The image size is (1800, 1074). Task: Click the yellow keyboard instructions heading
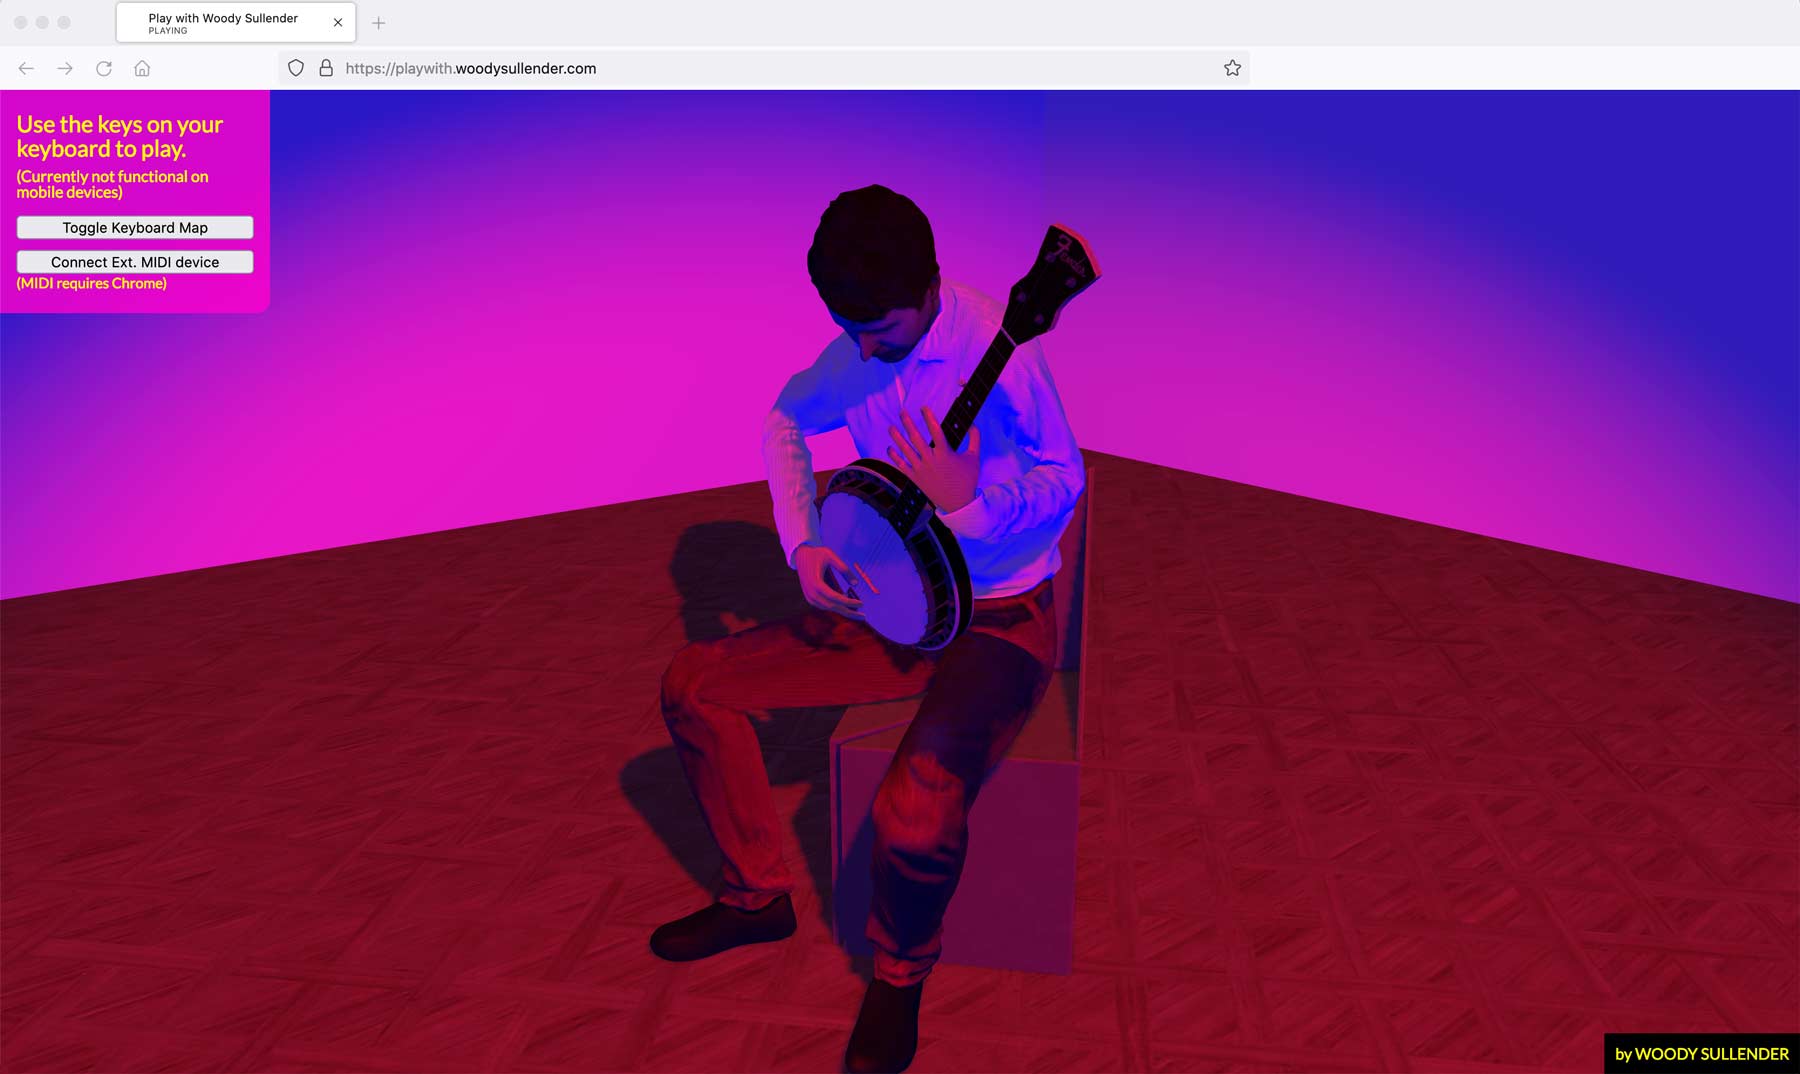click(x=120, y=137)
